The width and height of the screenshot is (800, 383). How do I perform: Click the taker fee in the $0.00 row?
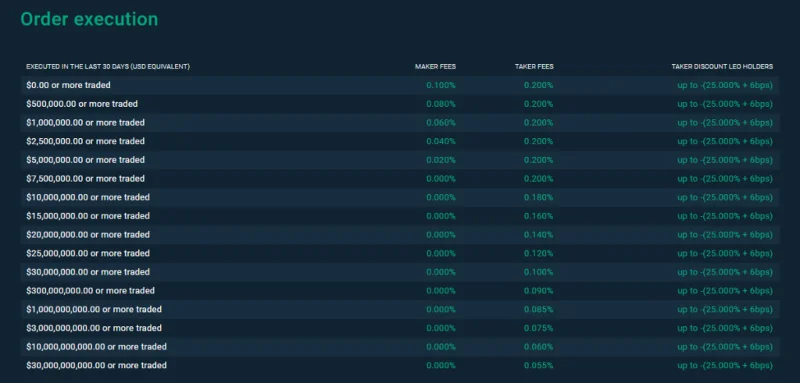tap(538, 85)
